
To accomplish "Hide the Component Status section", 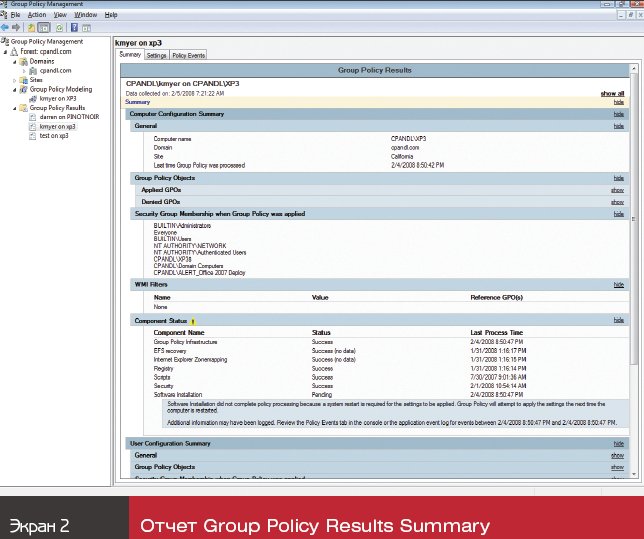I will pyautogui.click(x=618, y=320).
